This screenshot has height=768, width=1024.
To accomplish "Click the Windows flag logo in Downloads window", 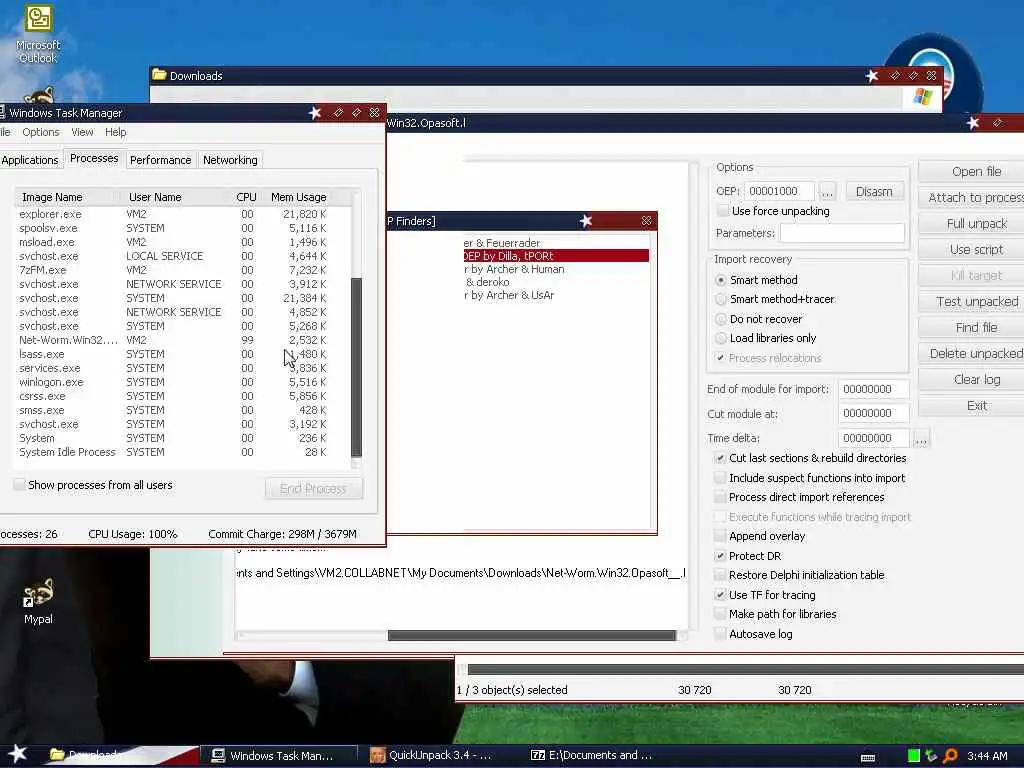I will (923, 97).
